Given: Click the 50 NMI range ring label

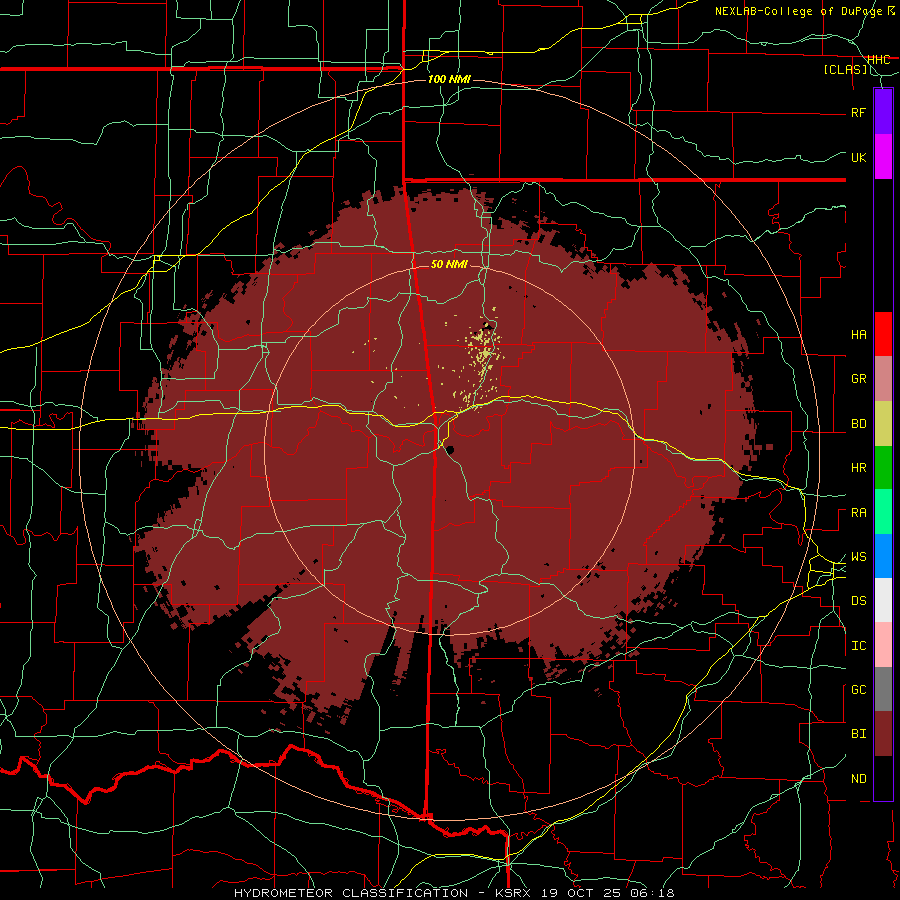Looking at the screenshot, I should tap(449, 264).
